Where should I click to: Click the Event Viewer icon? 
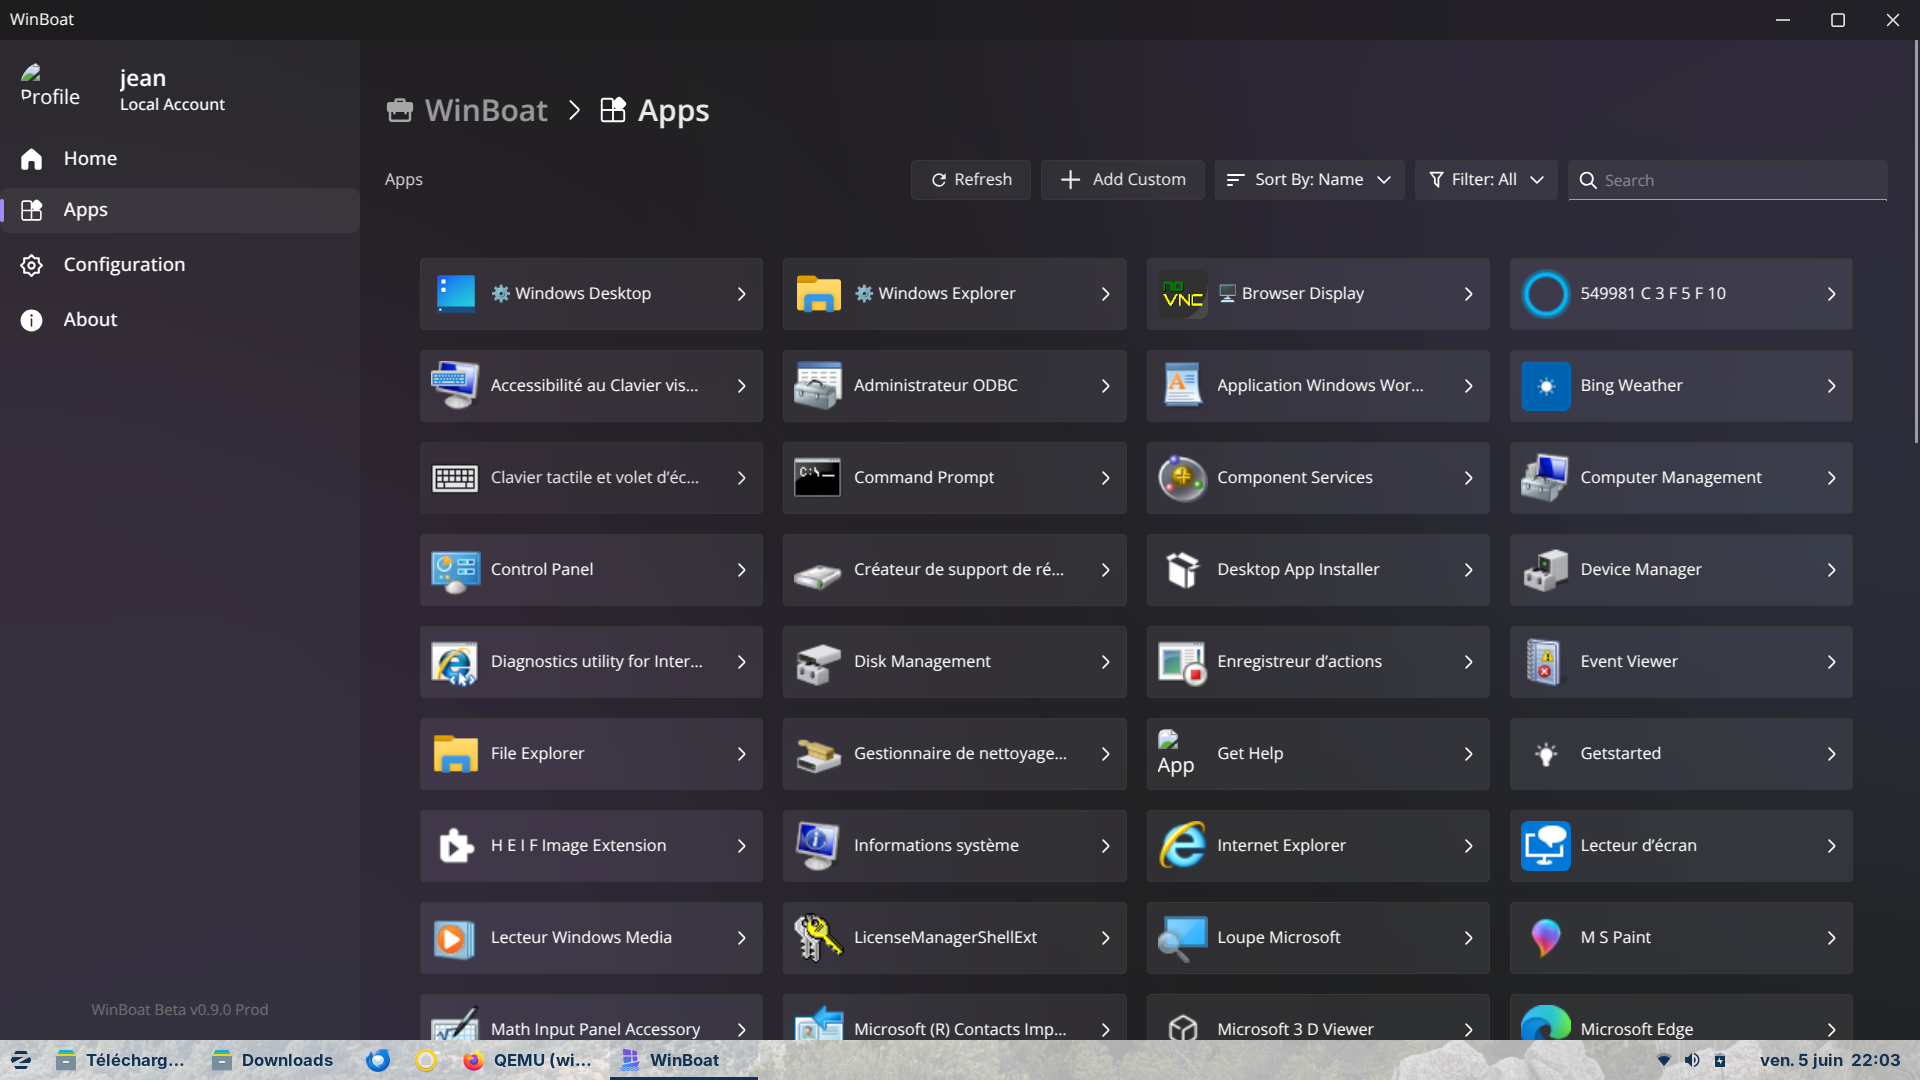1545,662
